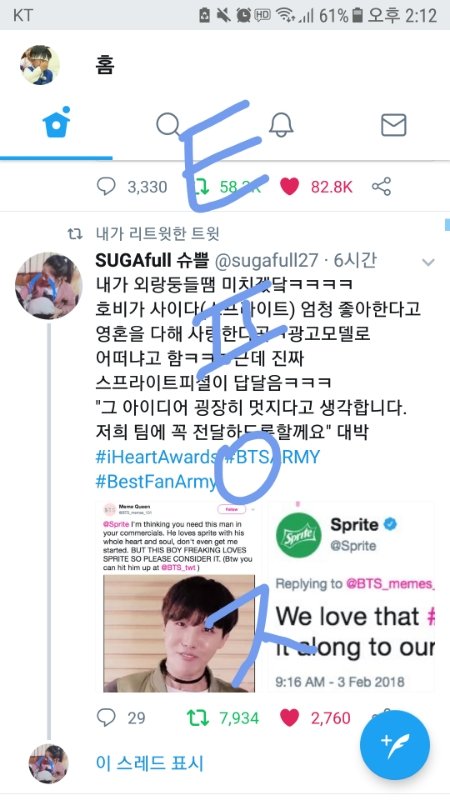Open the Search tab magnifier
This screenshot has height=800, width=450.
tap(168, 124)
